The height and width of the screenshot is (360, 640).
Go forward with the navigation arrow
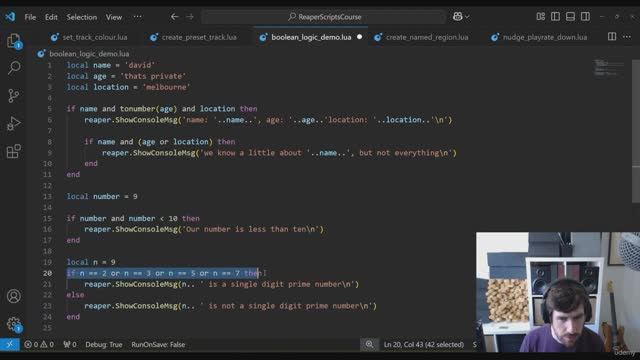coord(190,17)
